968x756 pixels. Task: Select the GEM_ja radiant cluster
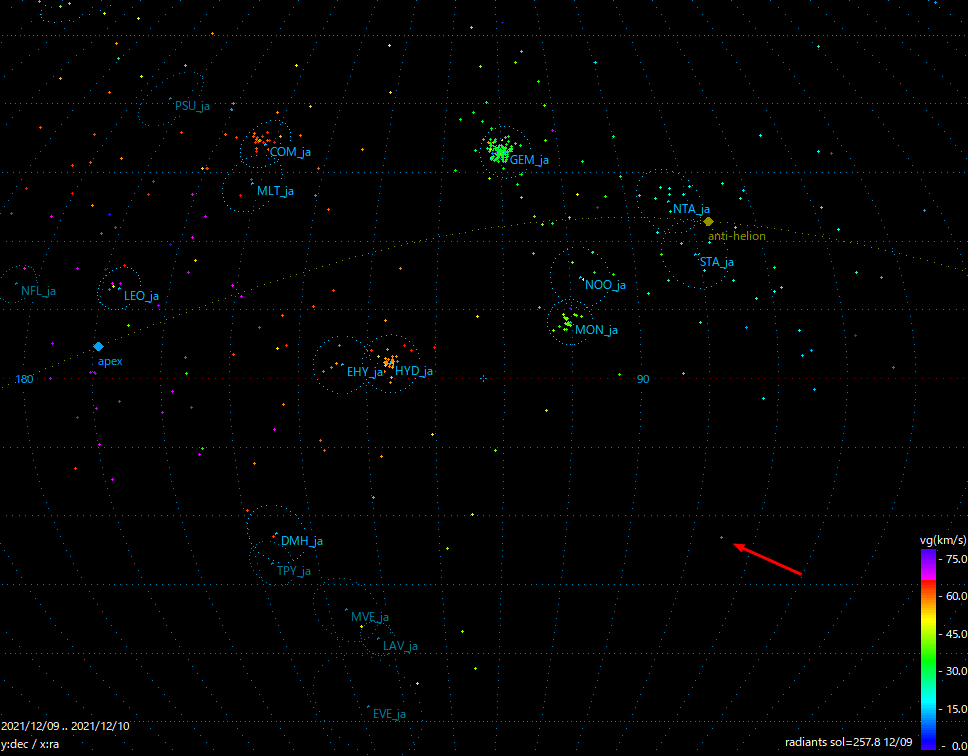tap(498, 152)
